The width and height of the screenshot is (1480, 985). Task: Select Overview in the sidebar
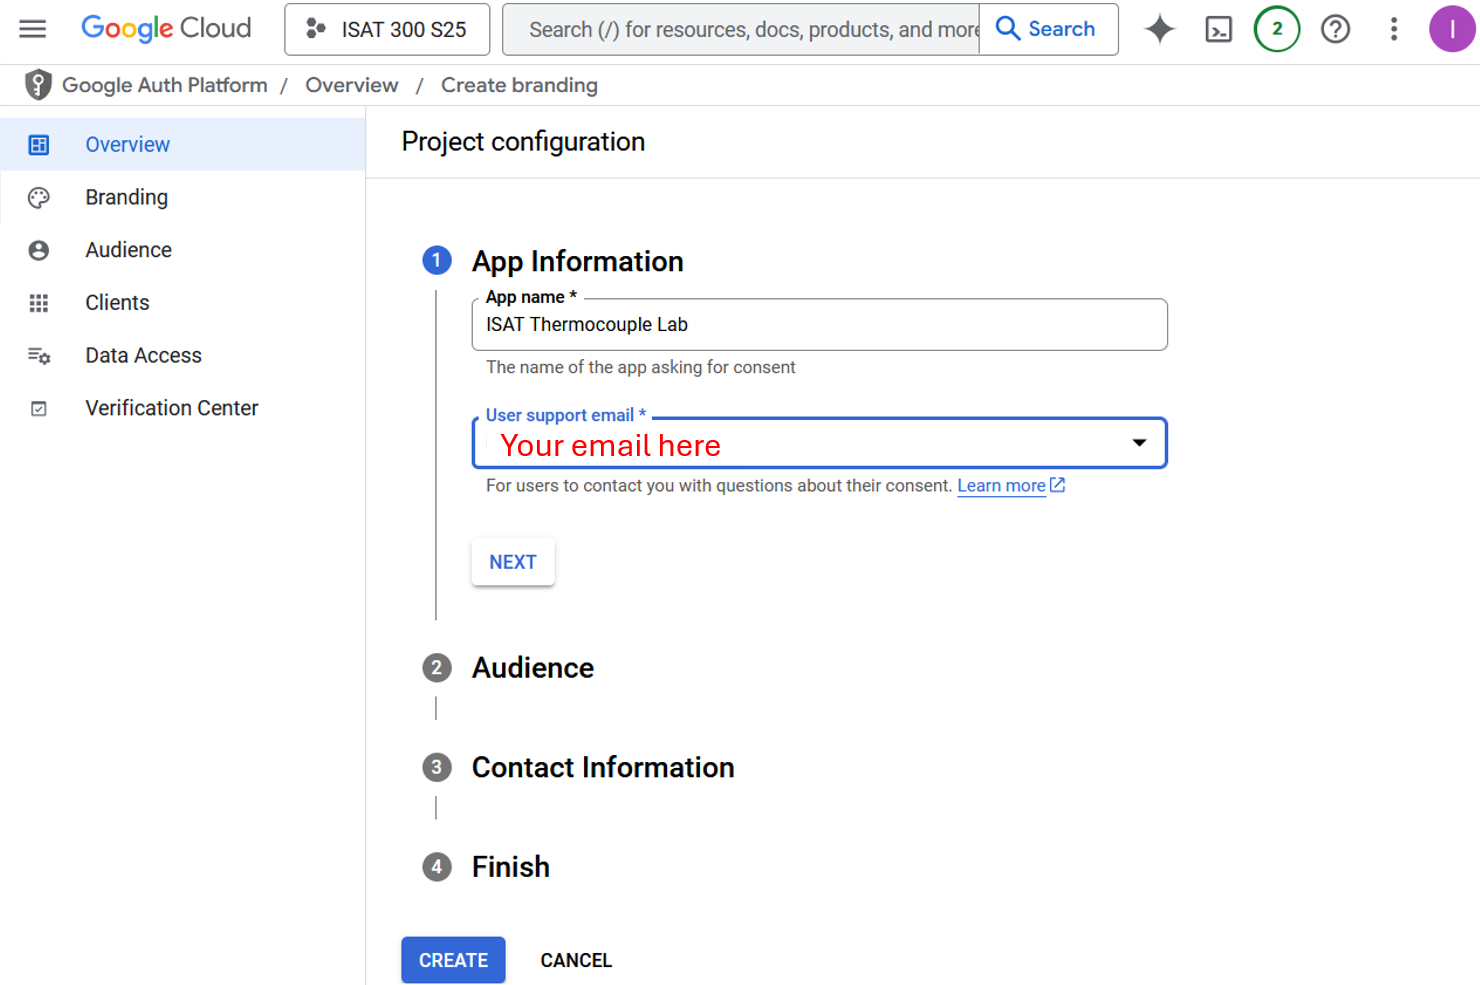(182, 144)
